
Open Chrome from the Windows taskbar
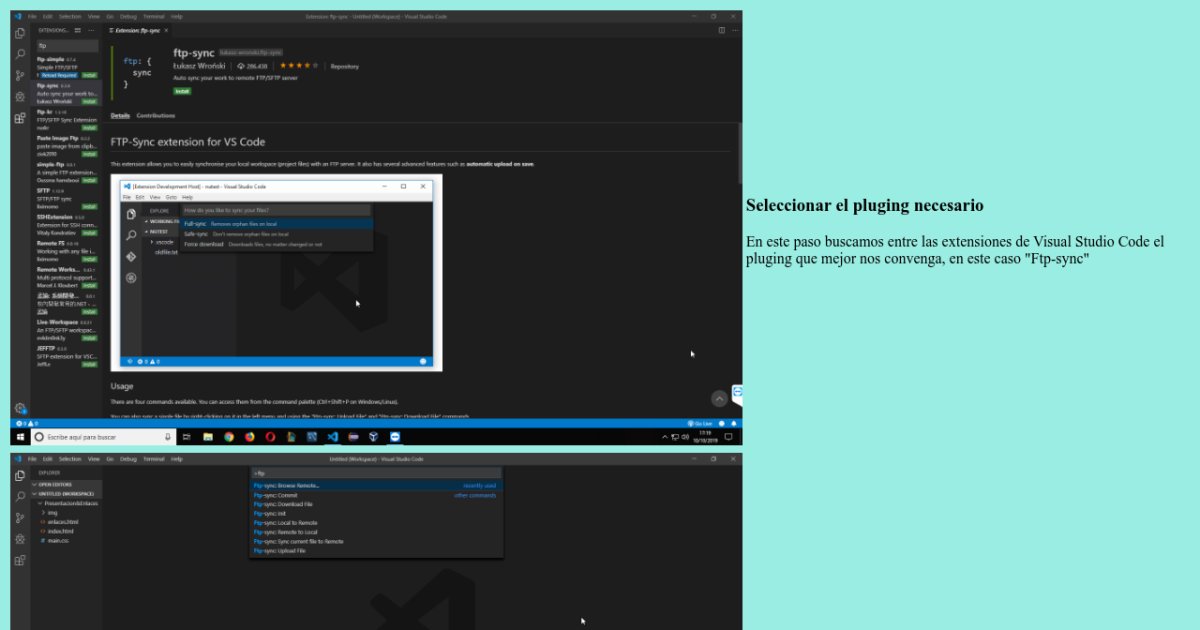(229, 437)
